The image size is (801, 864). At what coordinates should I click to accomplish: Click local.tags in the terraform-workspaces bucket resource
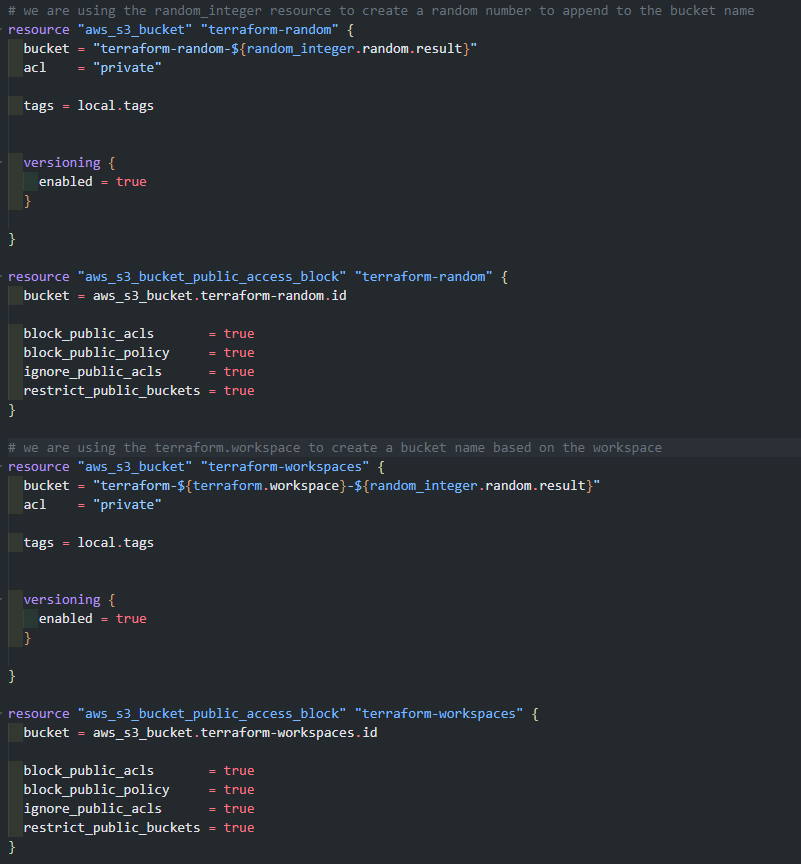click(116, 543)
